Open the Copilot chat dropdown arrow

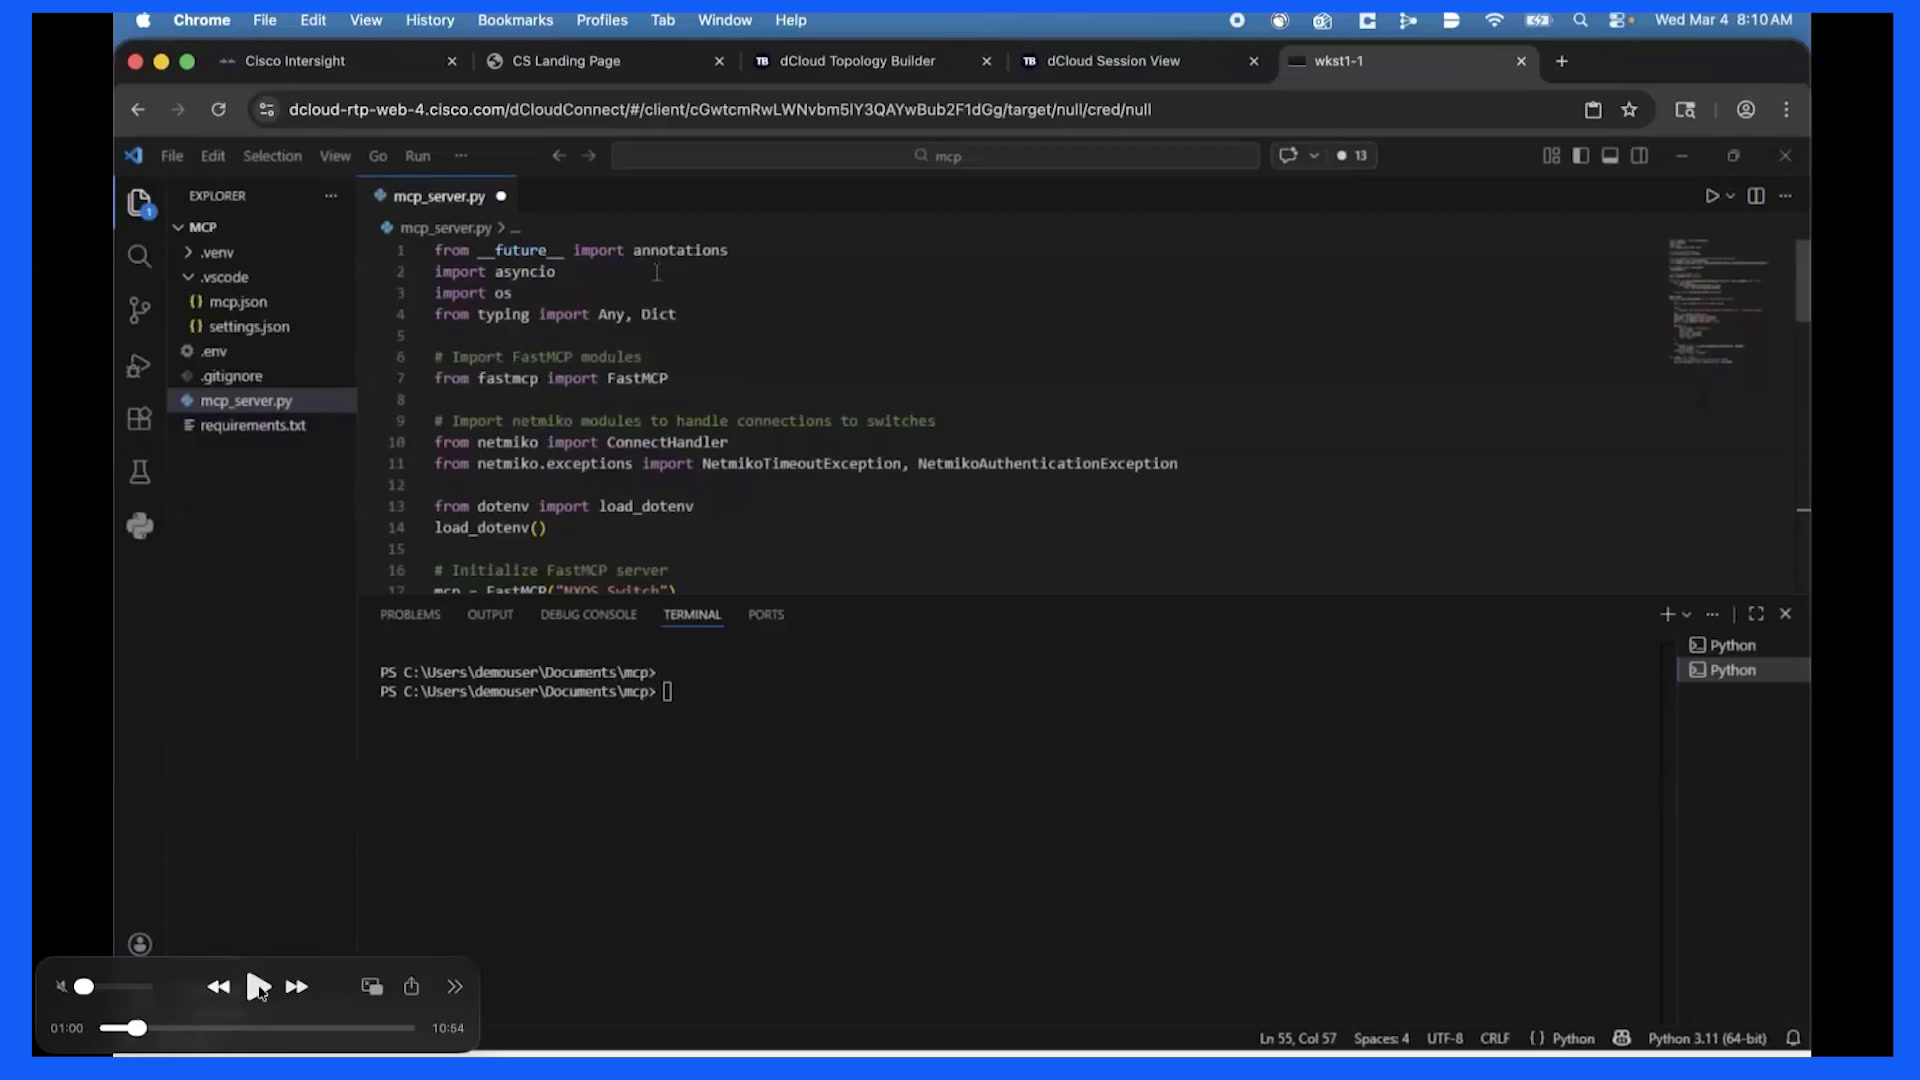coord(1314,156)
